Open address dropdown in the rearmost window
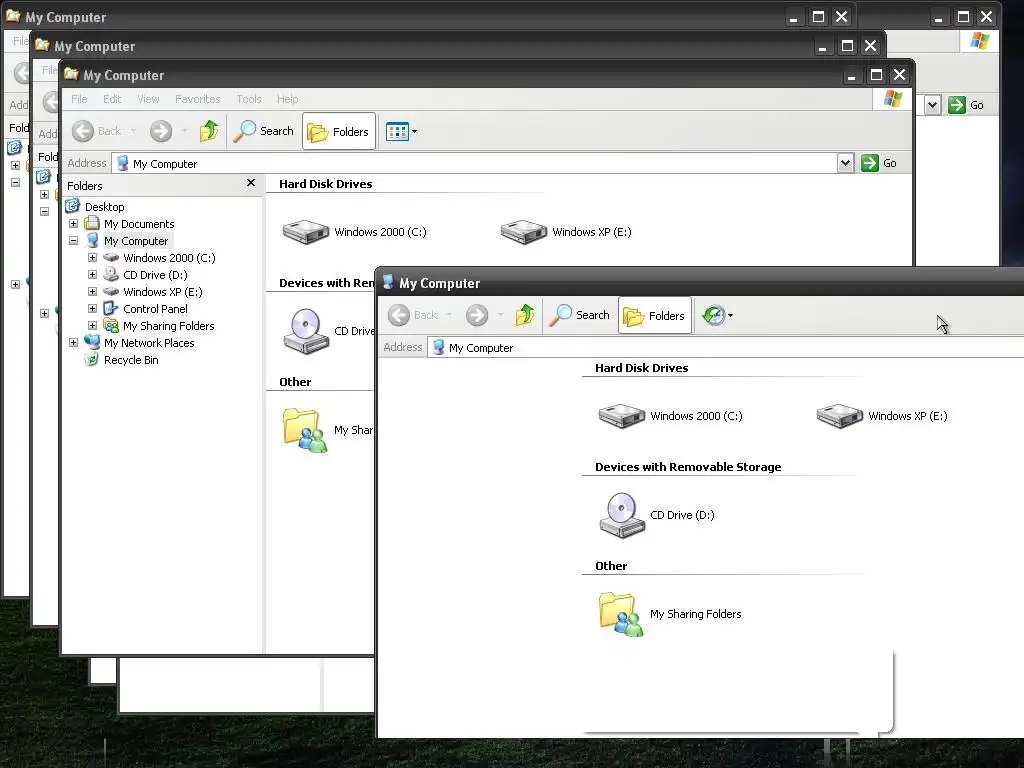 point(933,104)
